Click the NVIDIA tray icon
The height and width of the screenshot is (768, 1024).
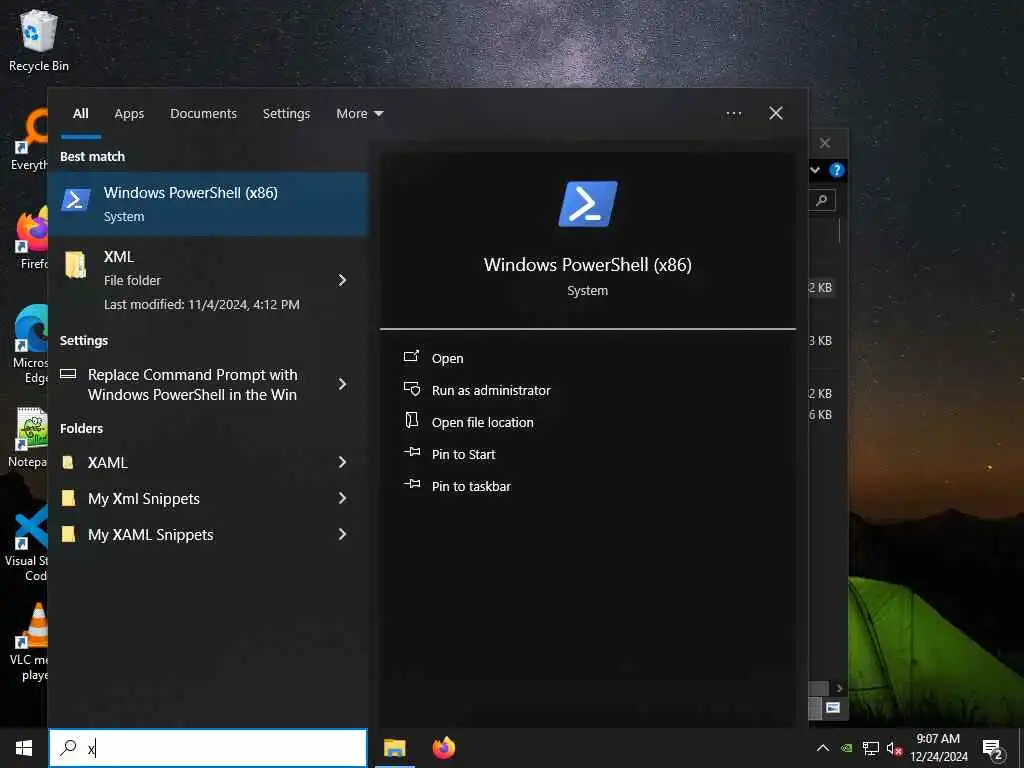point(846,748)
